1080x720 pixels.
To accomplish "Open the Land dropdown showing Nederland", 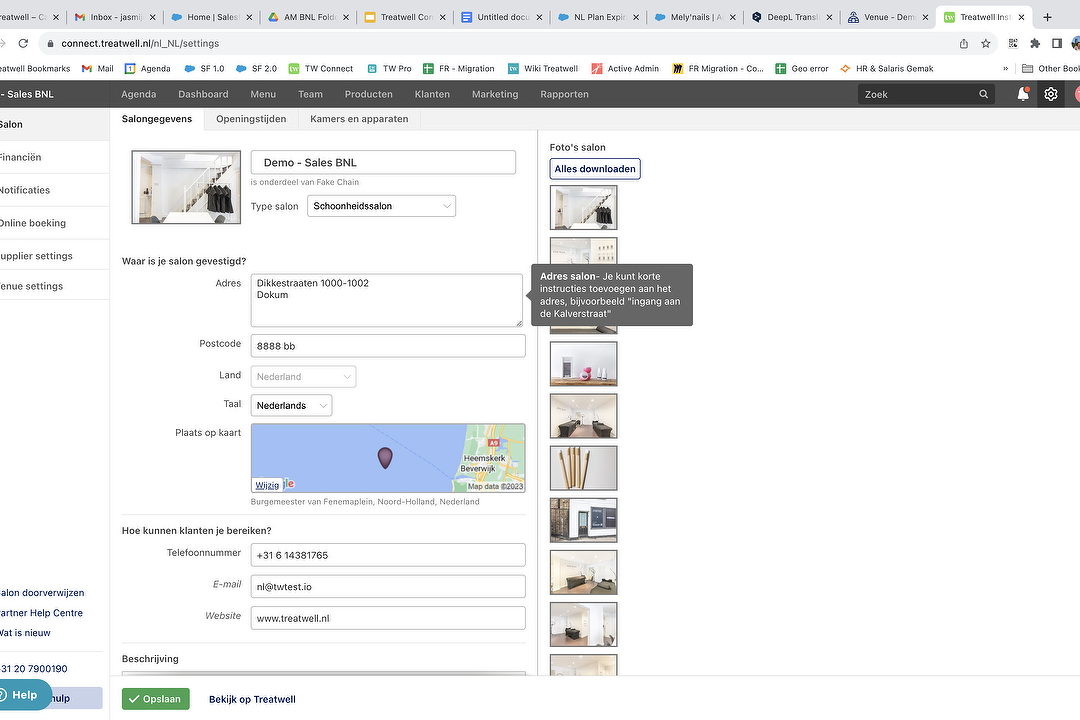I will (303, 377).
